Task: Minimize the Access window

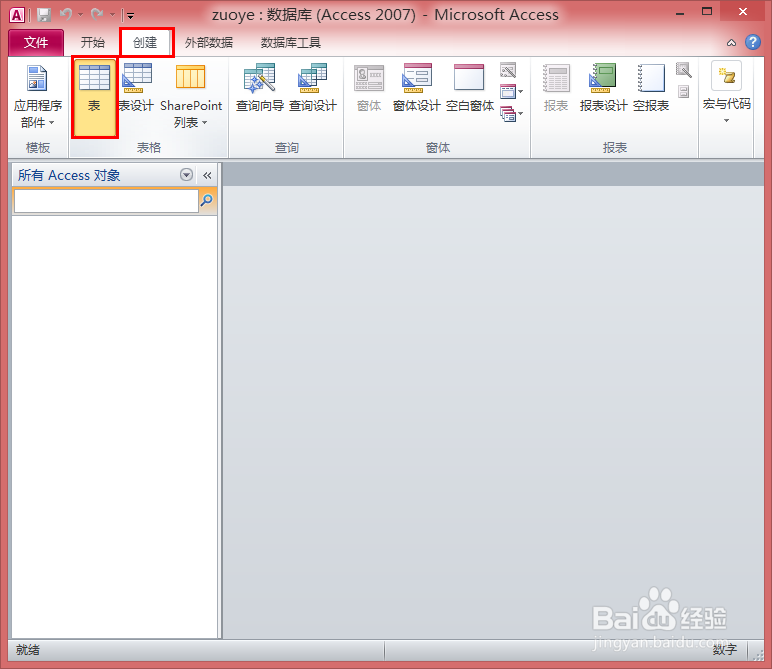Action: coord(680,13)
